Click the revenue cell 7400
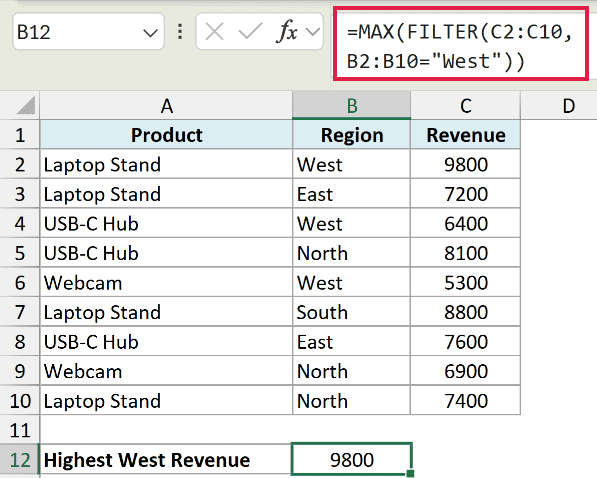This screenshot has width=597, height=478. click(465, 400)
